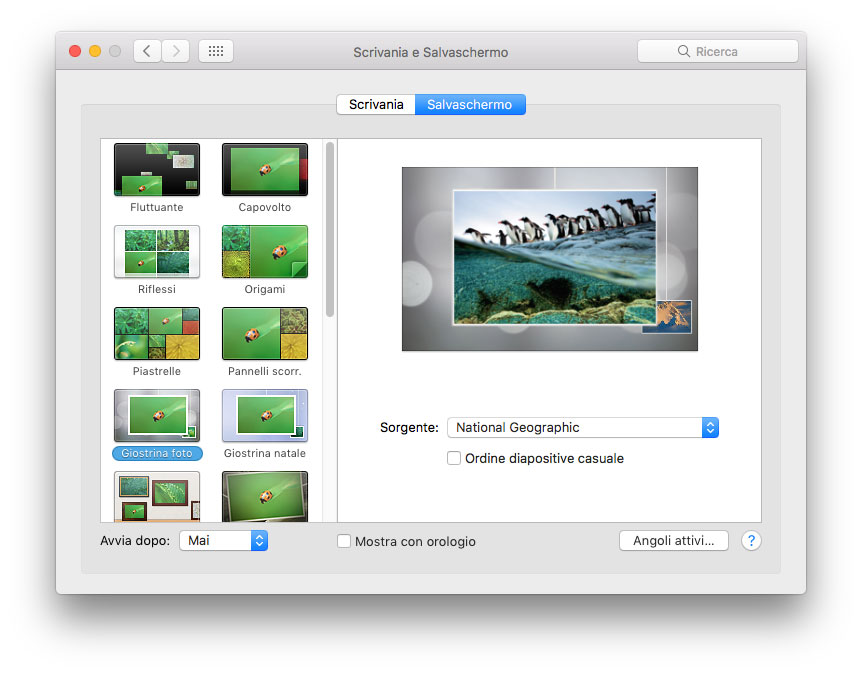Select the Fluttuante screensaver thumbnail
The image size is (862, 674).
157,169
